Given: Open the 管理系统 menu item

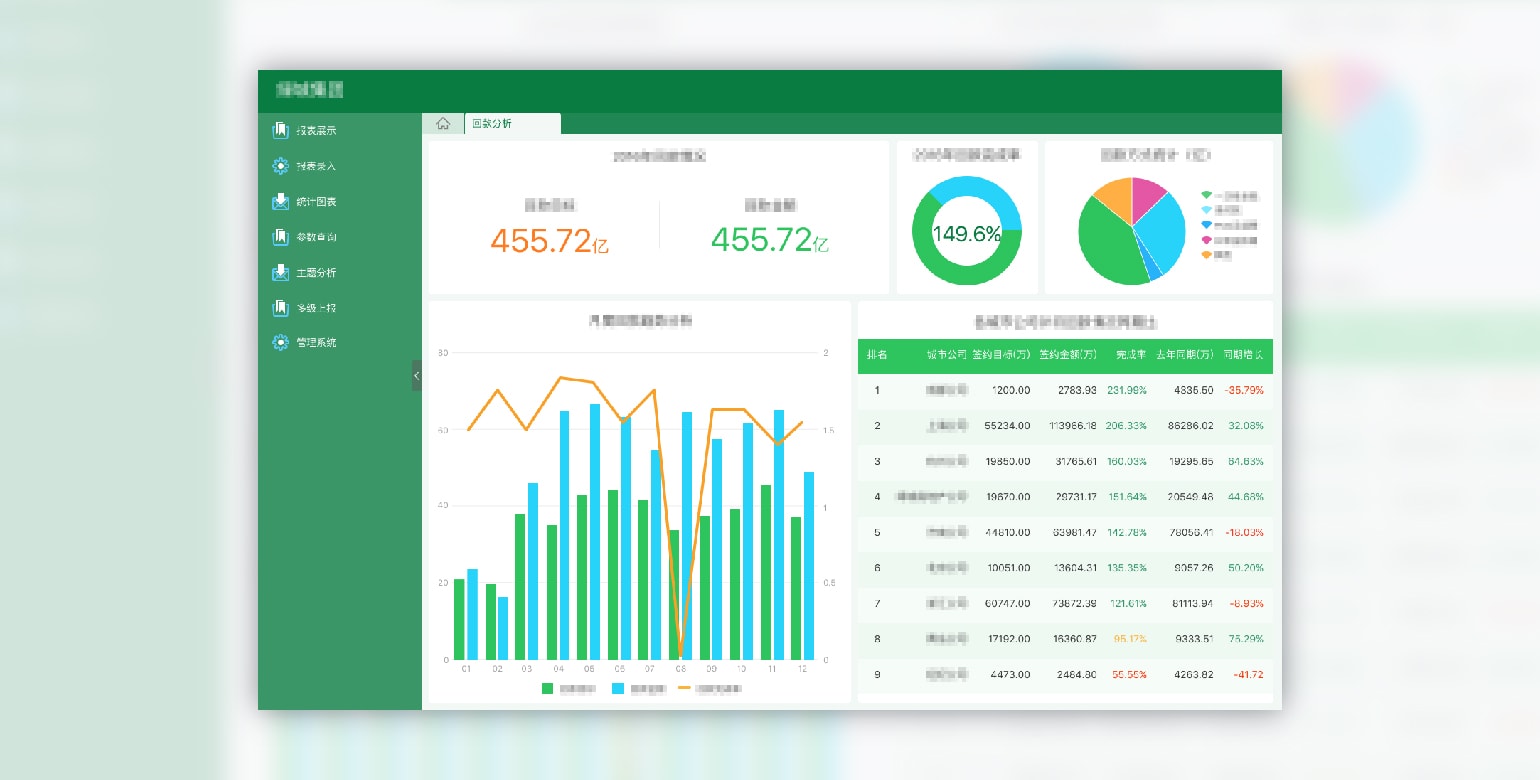Looking at the screenshot, I should (316, 343).
